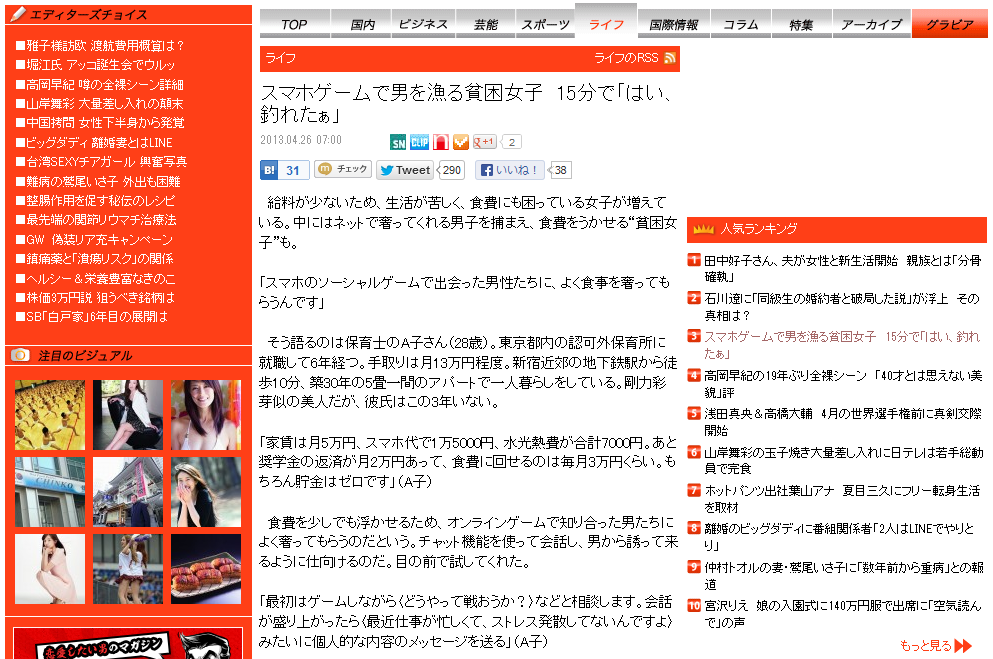The width and height of the screenshot is (993, 659).
Task: Open the 芸能 tab
Action: tap(485, 25)
